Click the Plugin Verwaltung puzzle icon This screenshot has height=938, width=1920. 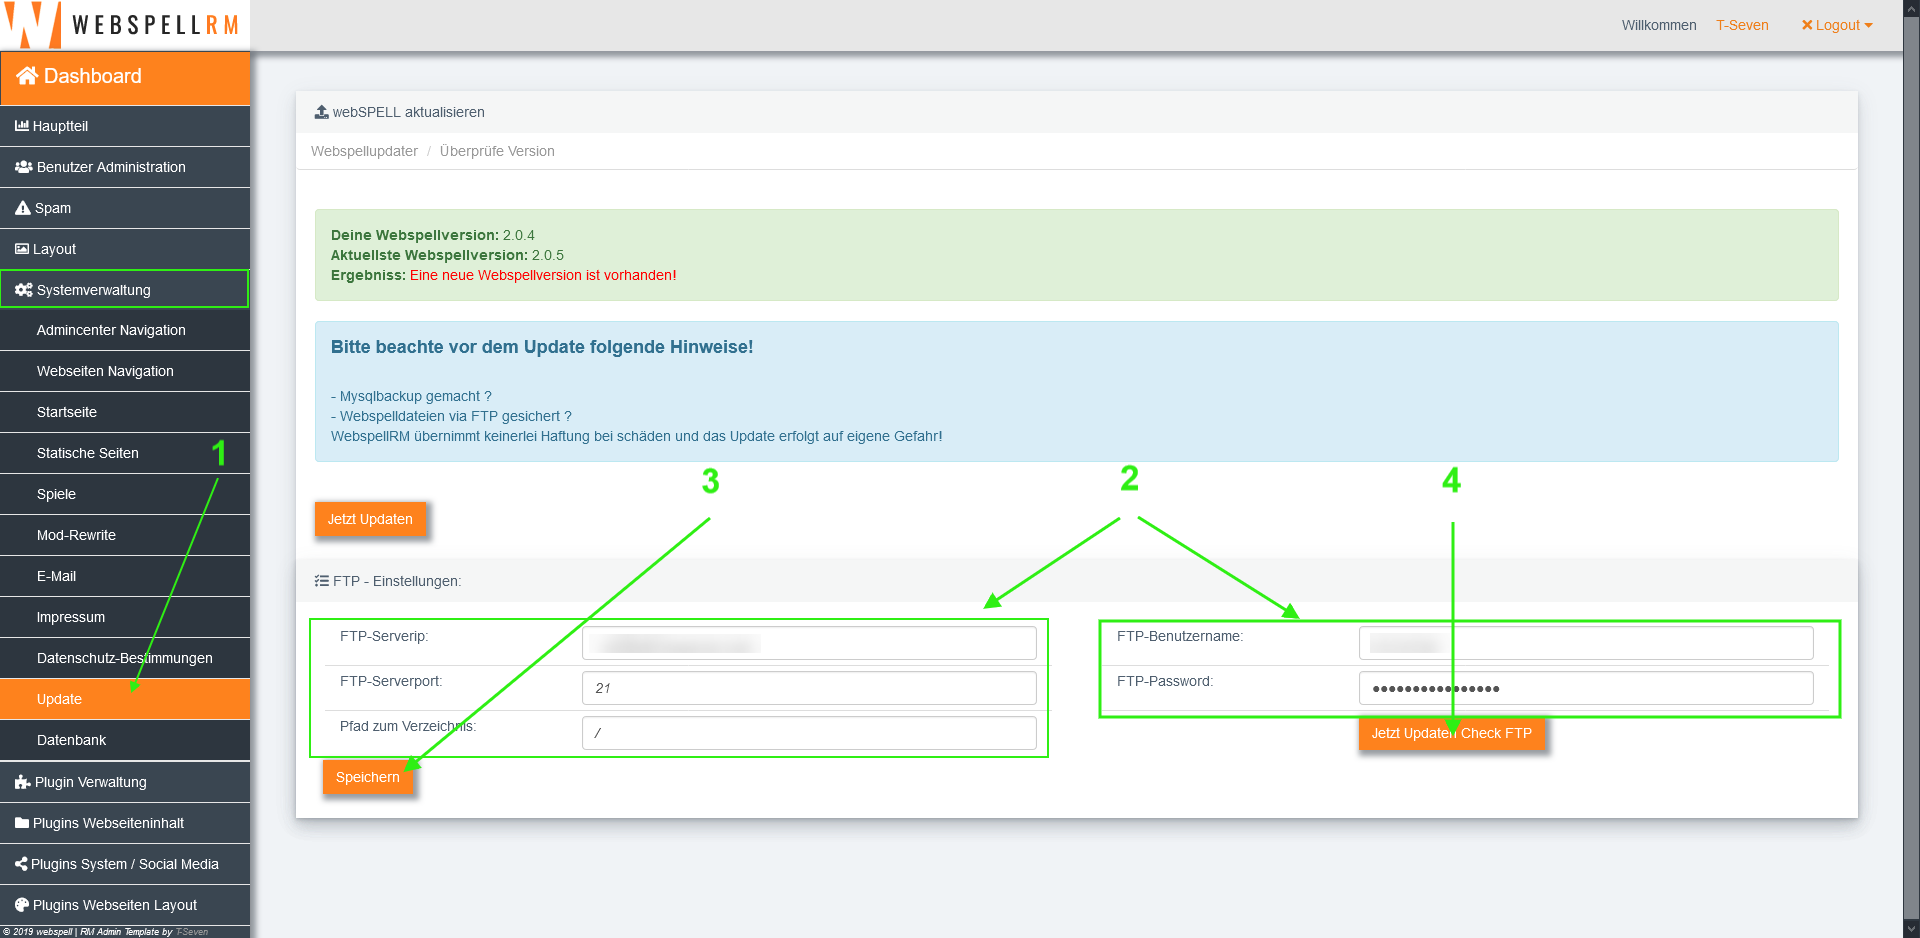tap(23, 782)
